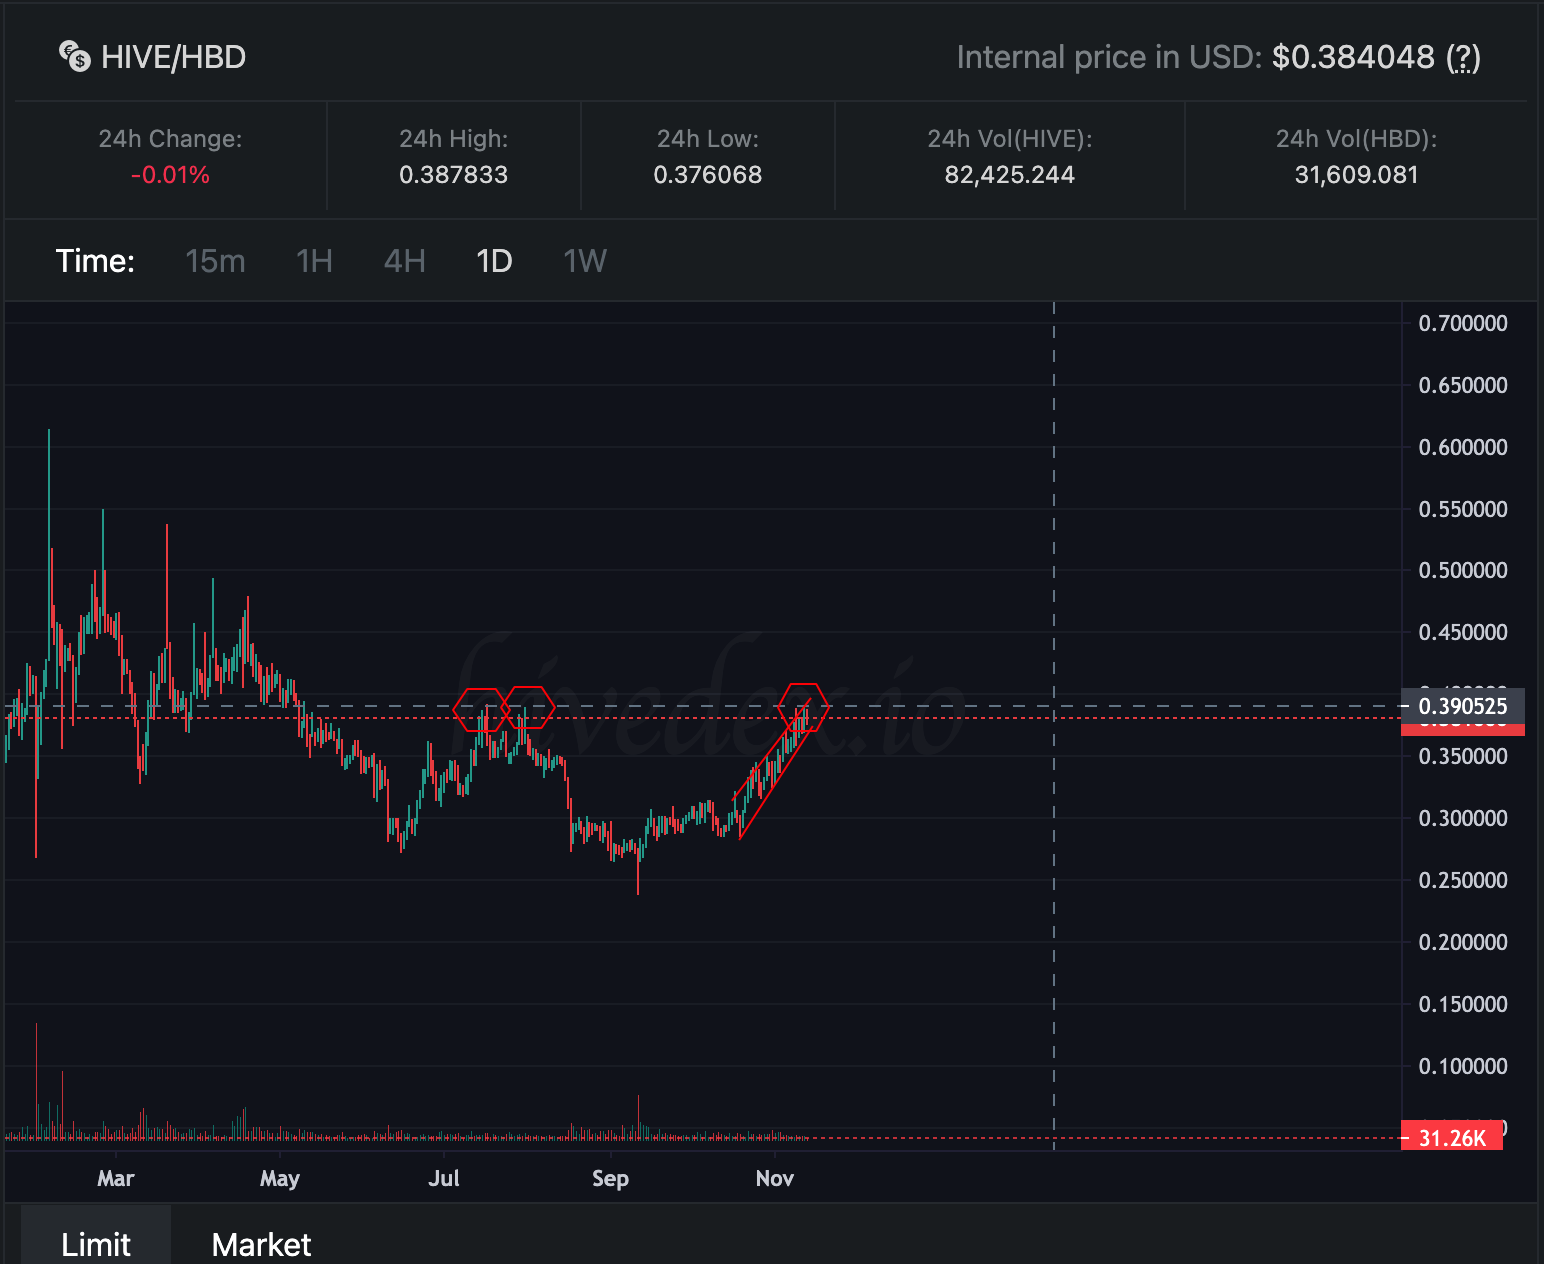This screenshot has height=1264, width=1544.
Task: Click the "24h Low:" label
Action: (708, 139)
